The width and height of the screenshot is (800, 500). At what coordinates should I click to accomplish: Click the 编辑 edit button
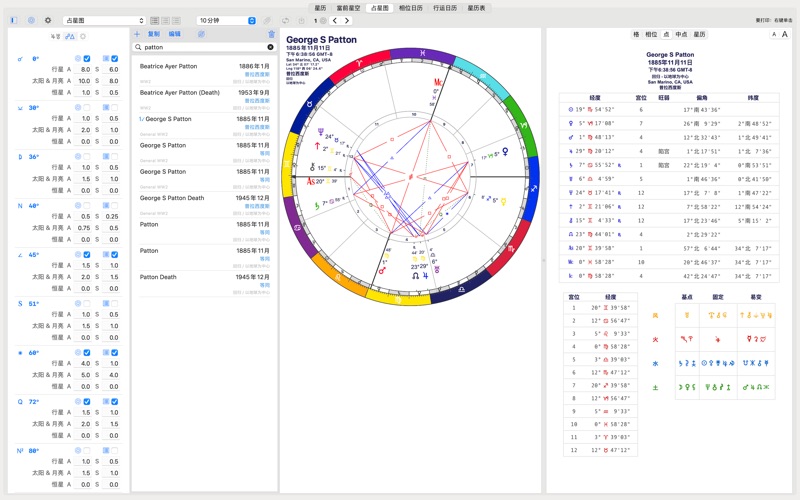click(x=175, y=34)
